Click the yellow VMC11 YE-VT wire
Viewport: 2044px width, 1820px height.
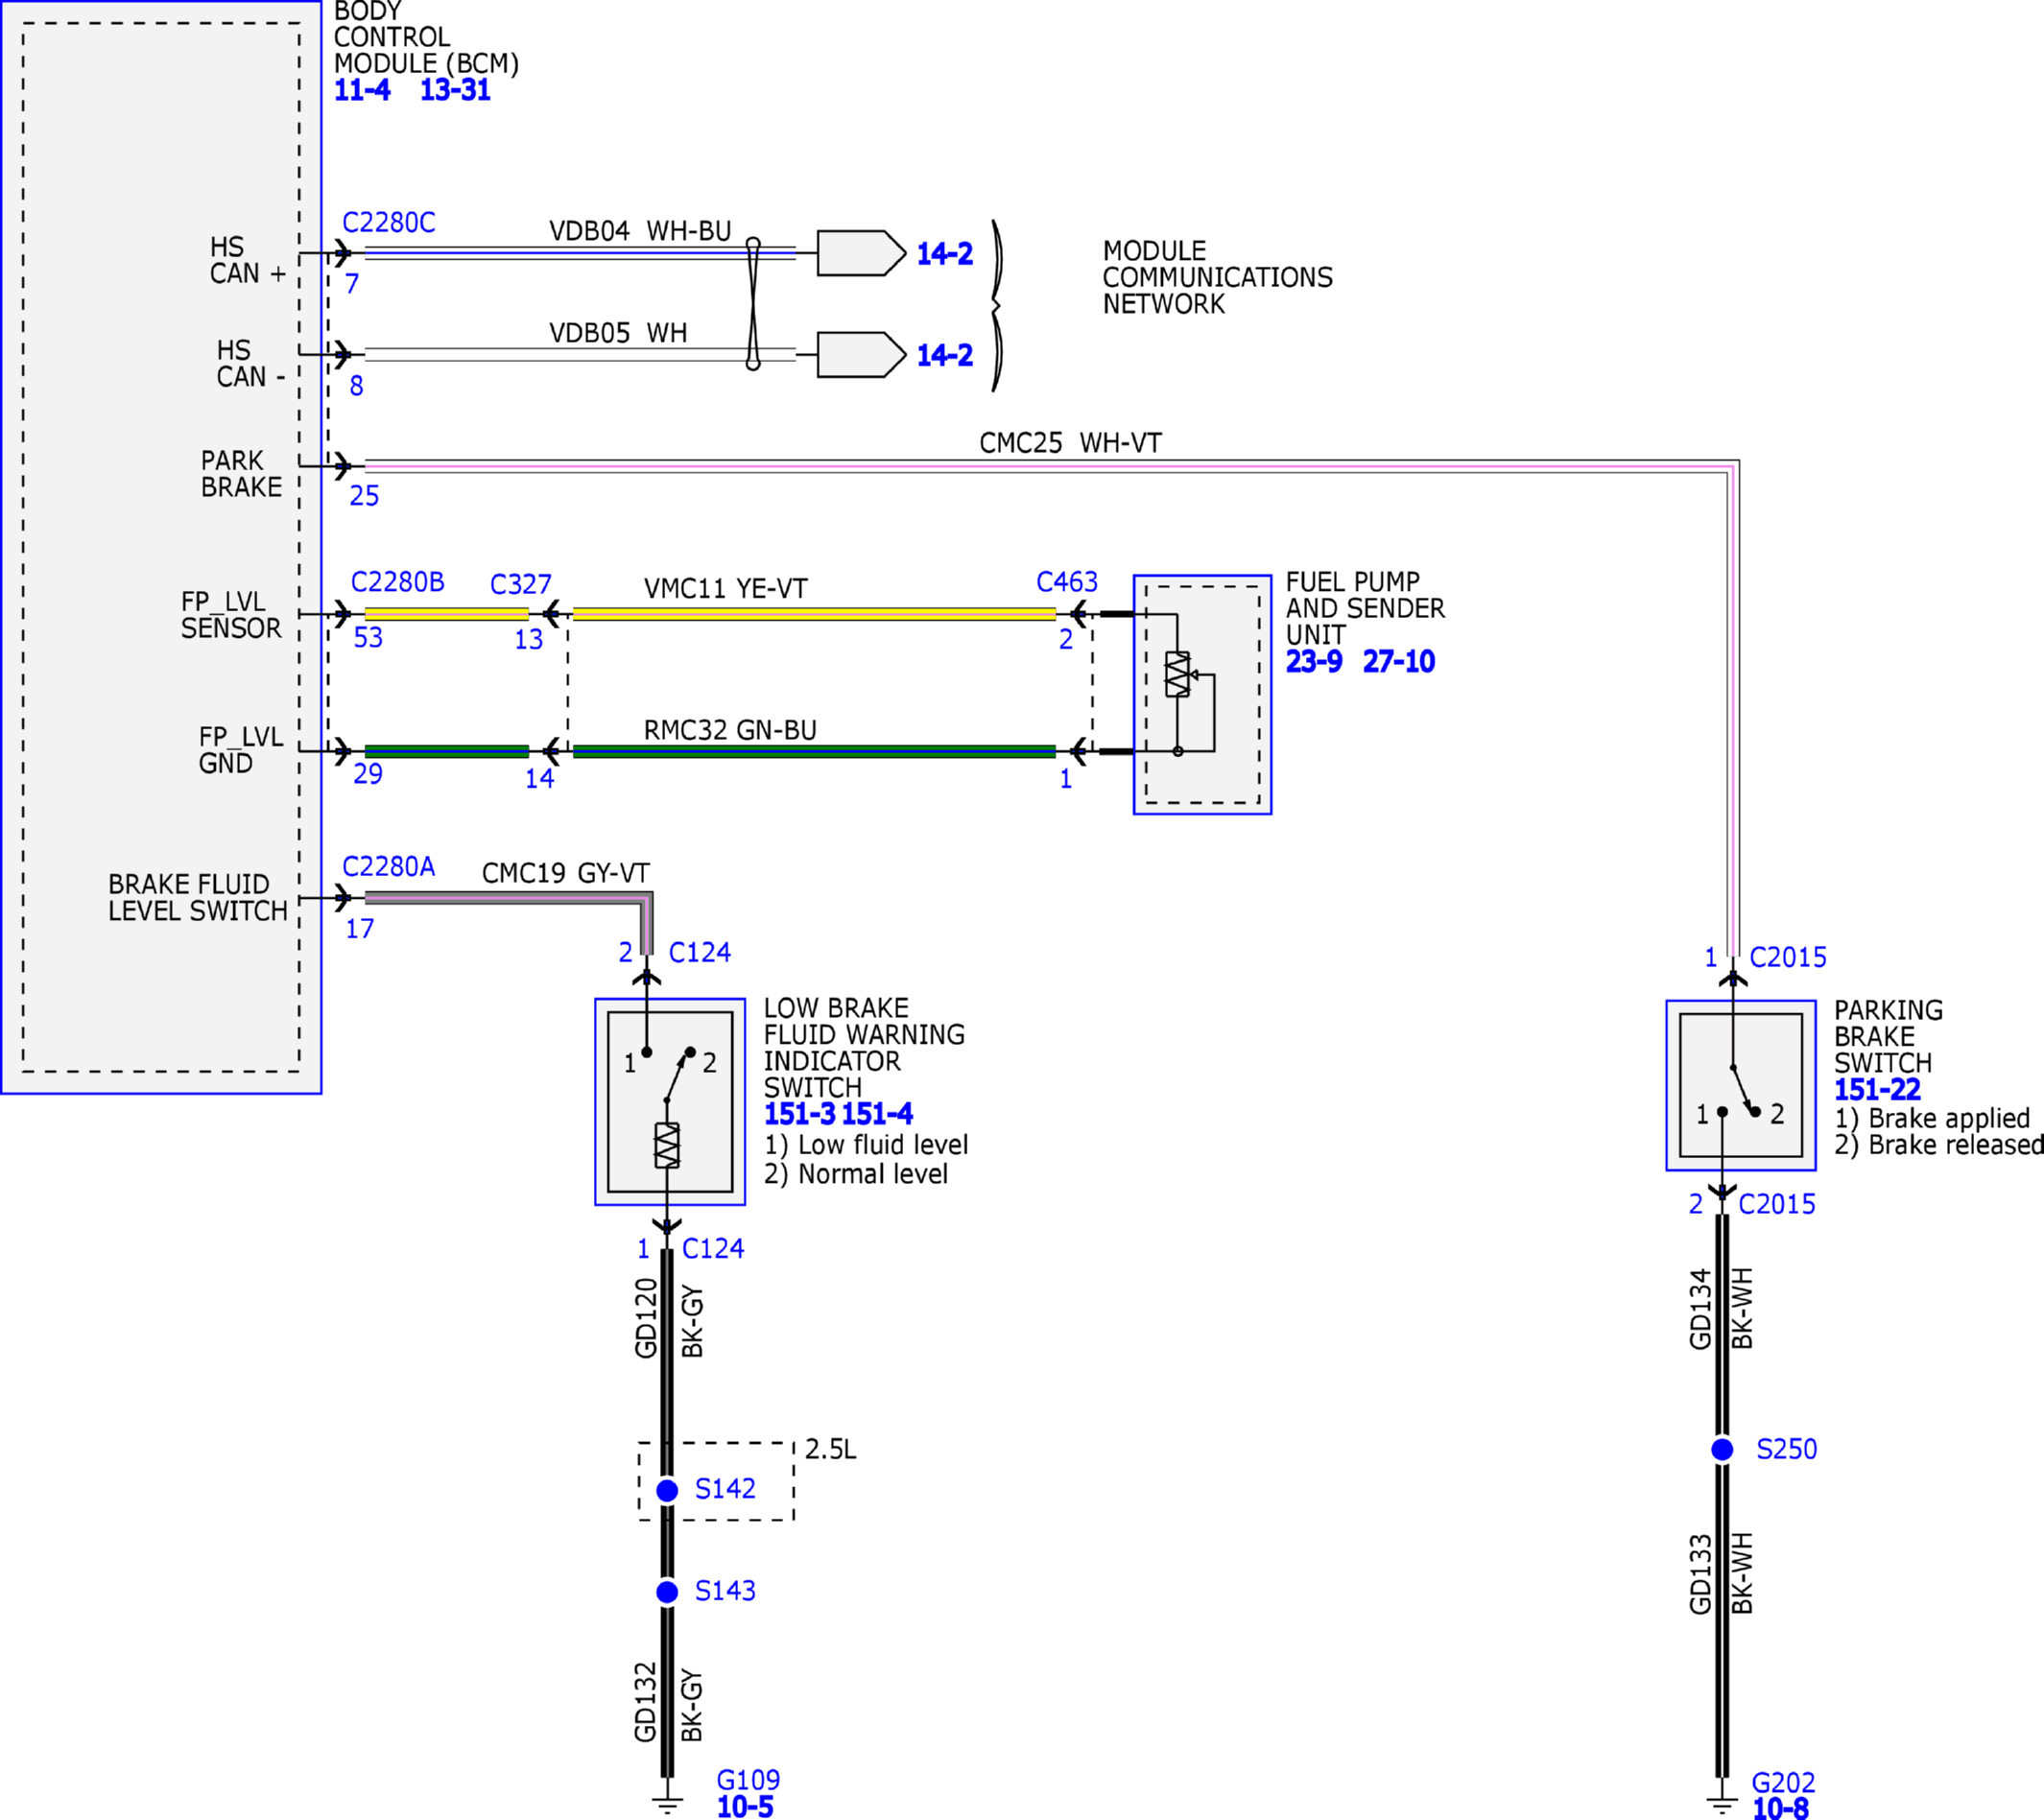tap(814, 614)
